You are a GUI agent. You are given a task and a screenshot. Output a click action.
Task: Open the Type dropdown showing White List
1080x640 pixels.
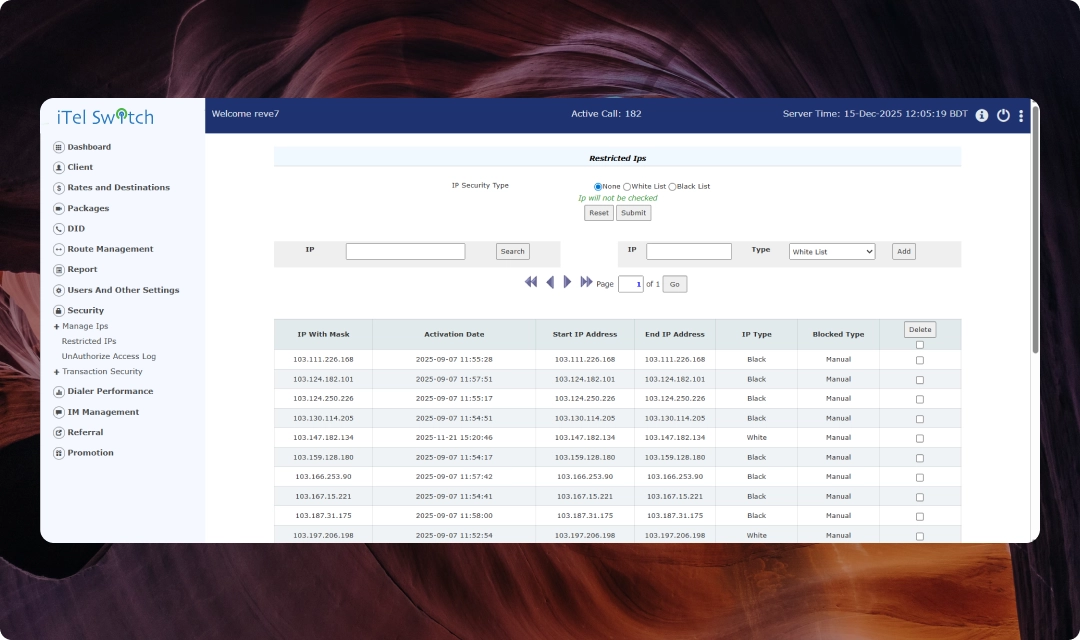[x=831, y=252]
